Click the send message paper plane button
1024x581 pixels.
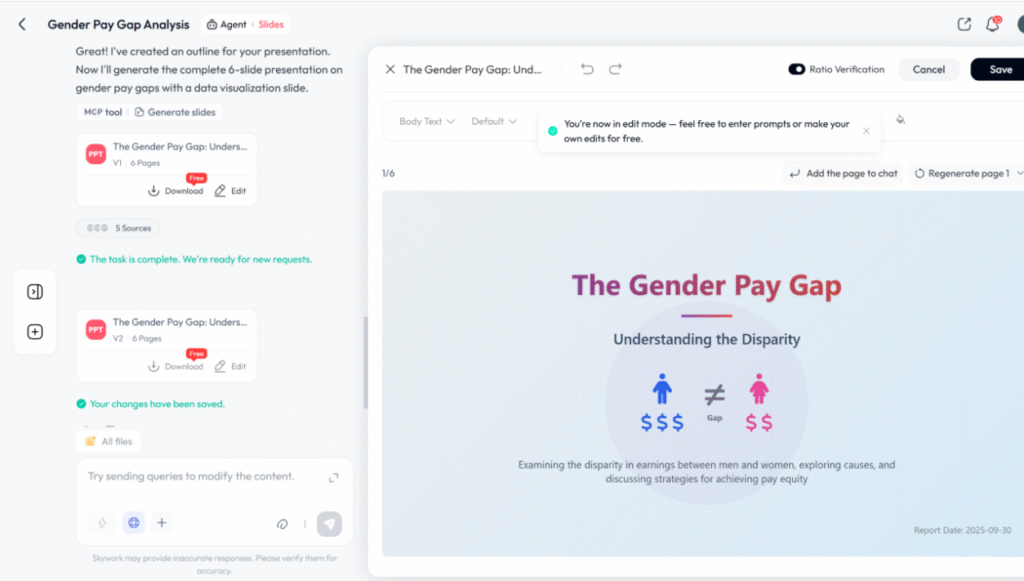(329, 523)
